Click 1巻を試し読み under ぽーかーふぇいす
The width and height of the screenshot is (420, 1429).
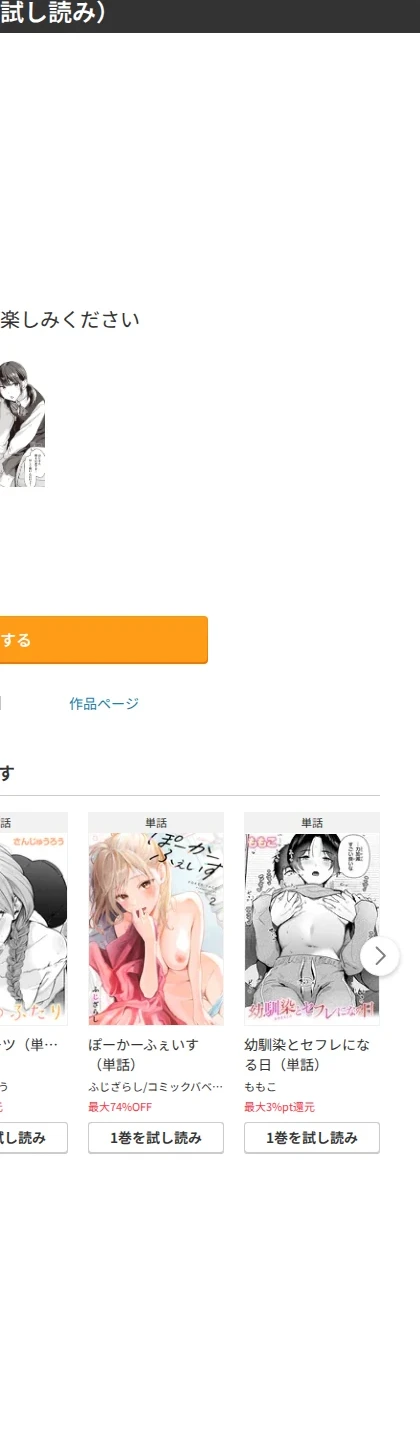pyautogui.click(x=156, y=1138)
